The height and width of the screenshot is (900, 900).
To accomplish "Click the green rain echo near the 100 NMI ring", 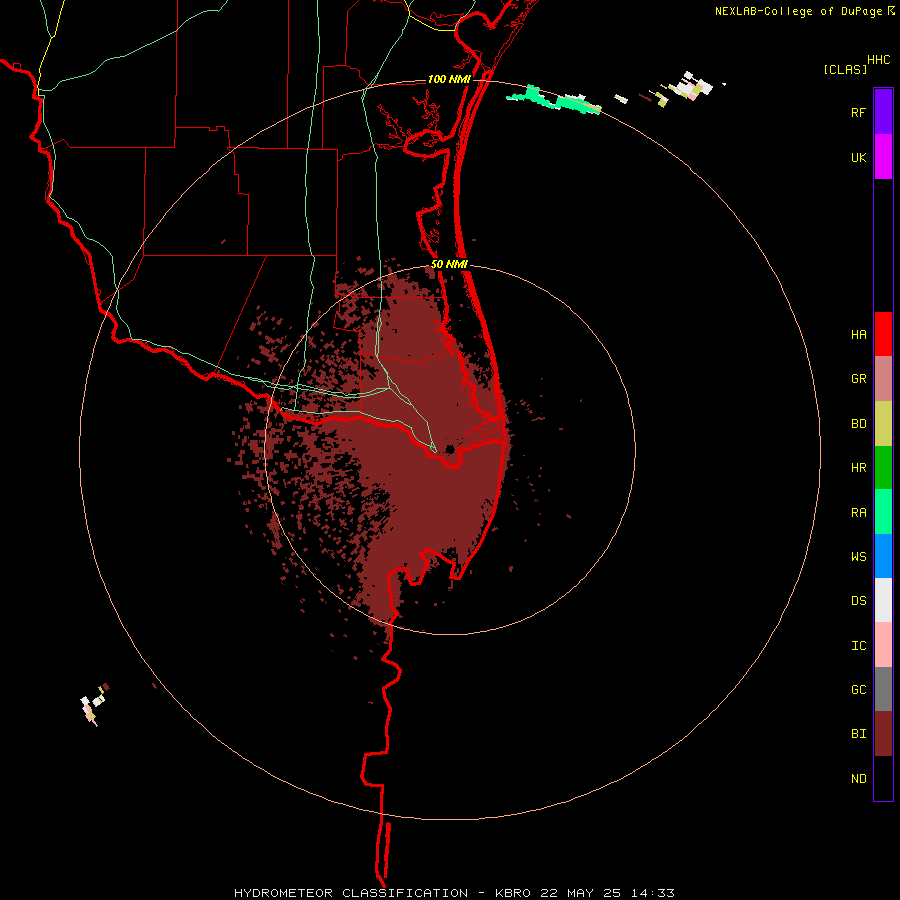I will [553, 100].
